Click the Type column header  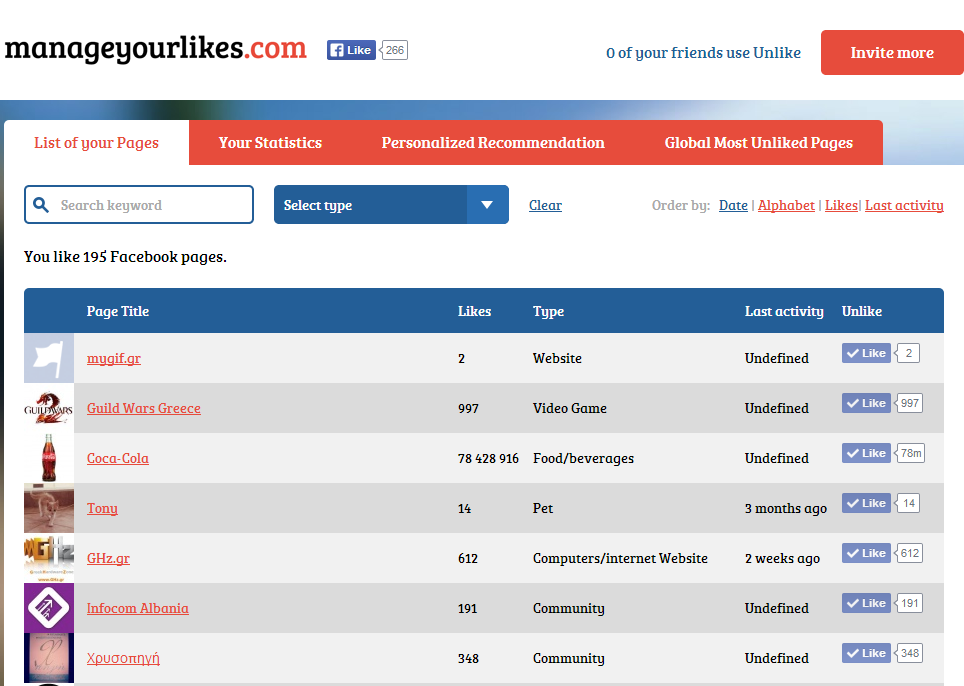click(x=548, y=312)
